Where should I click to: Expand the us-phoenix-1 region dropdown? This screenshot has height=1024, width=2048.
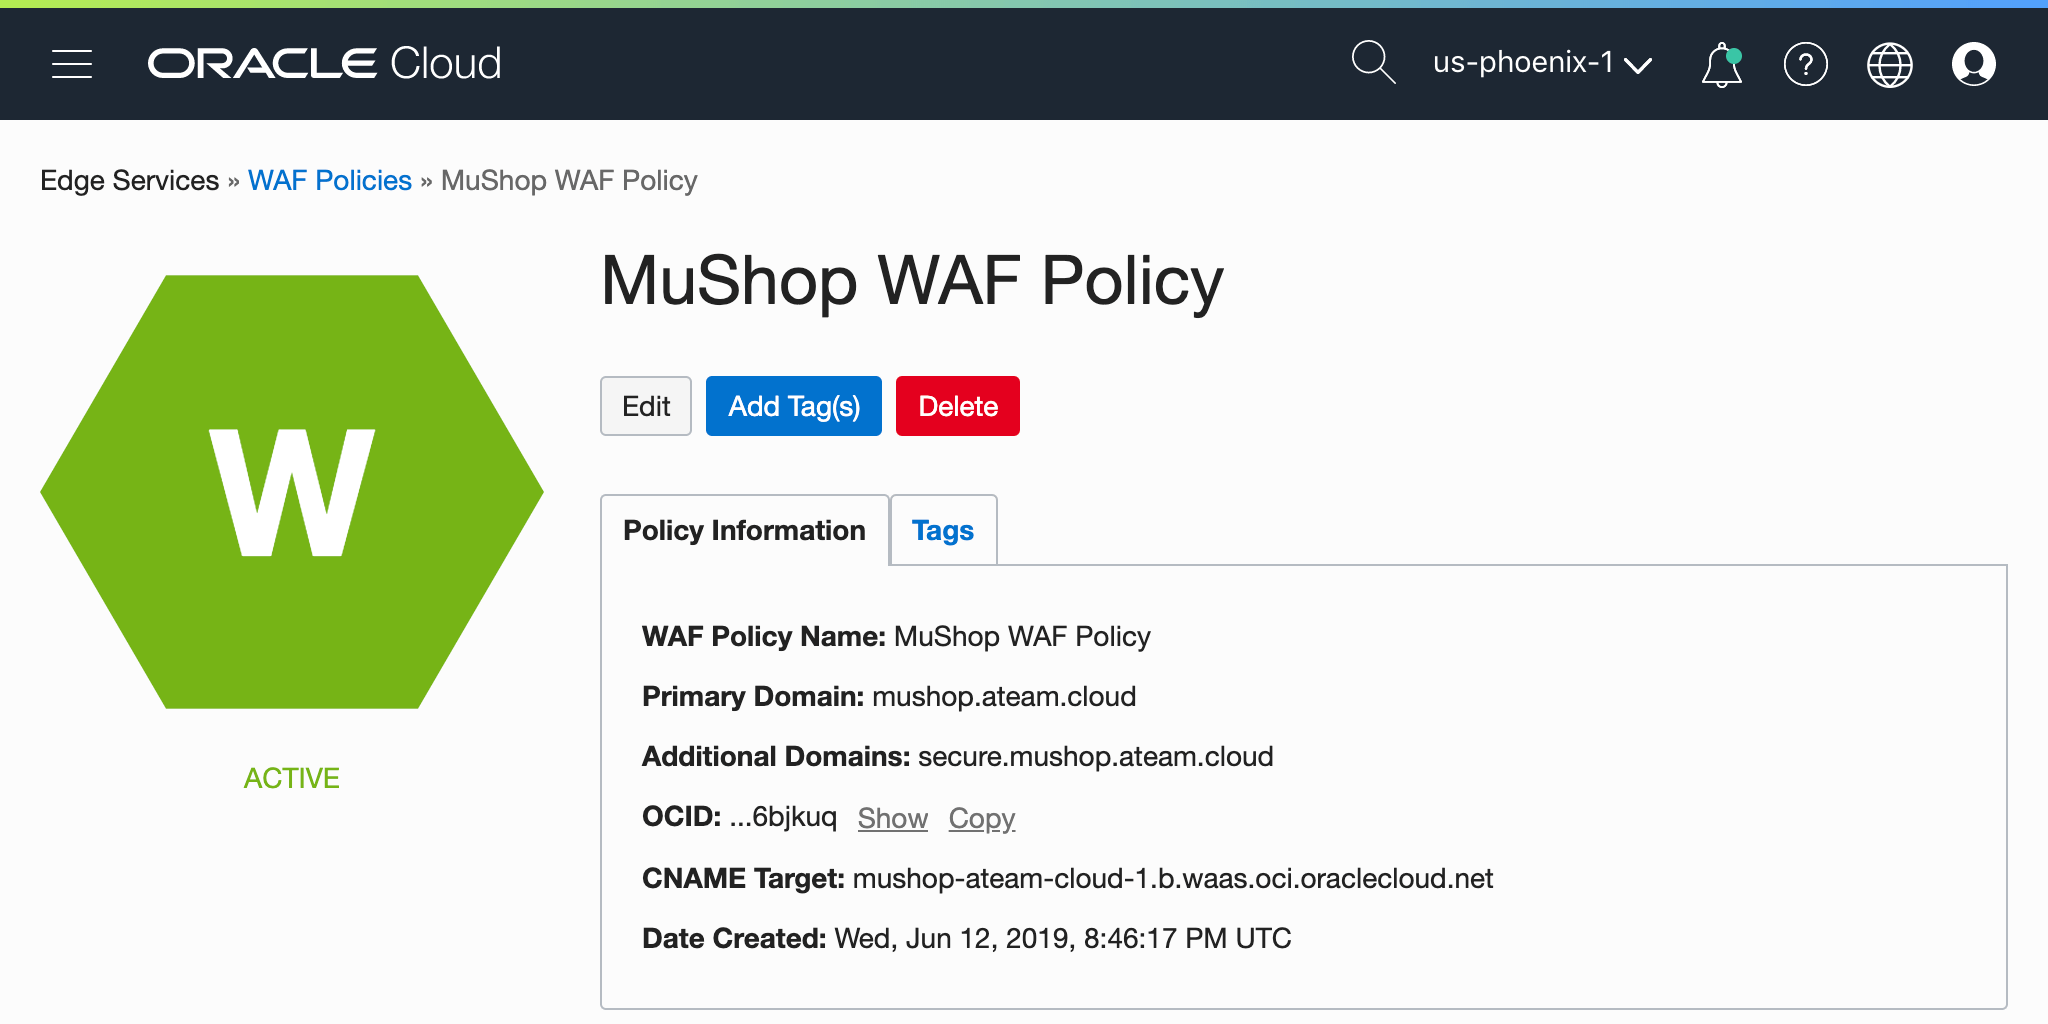1541,64
